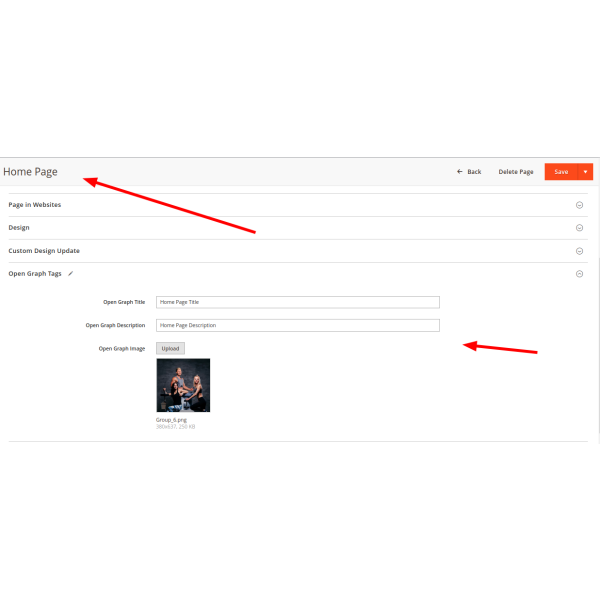
Task: Click the Back arrow icon
Action: tap(460, 172)
